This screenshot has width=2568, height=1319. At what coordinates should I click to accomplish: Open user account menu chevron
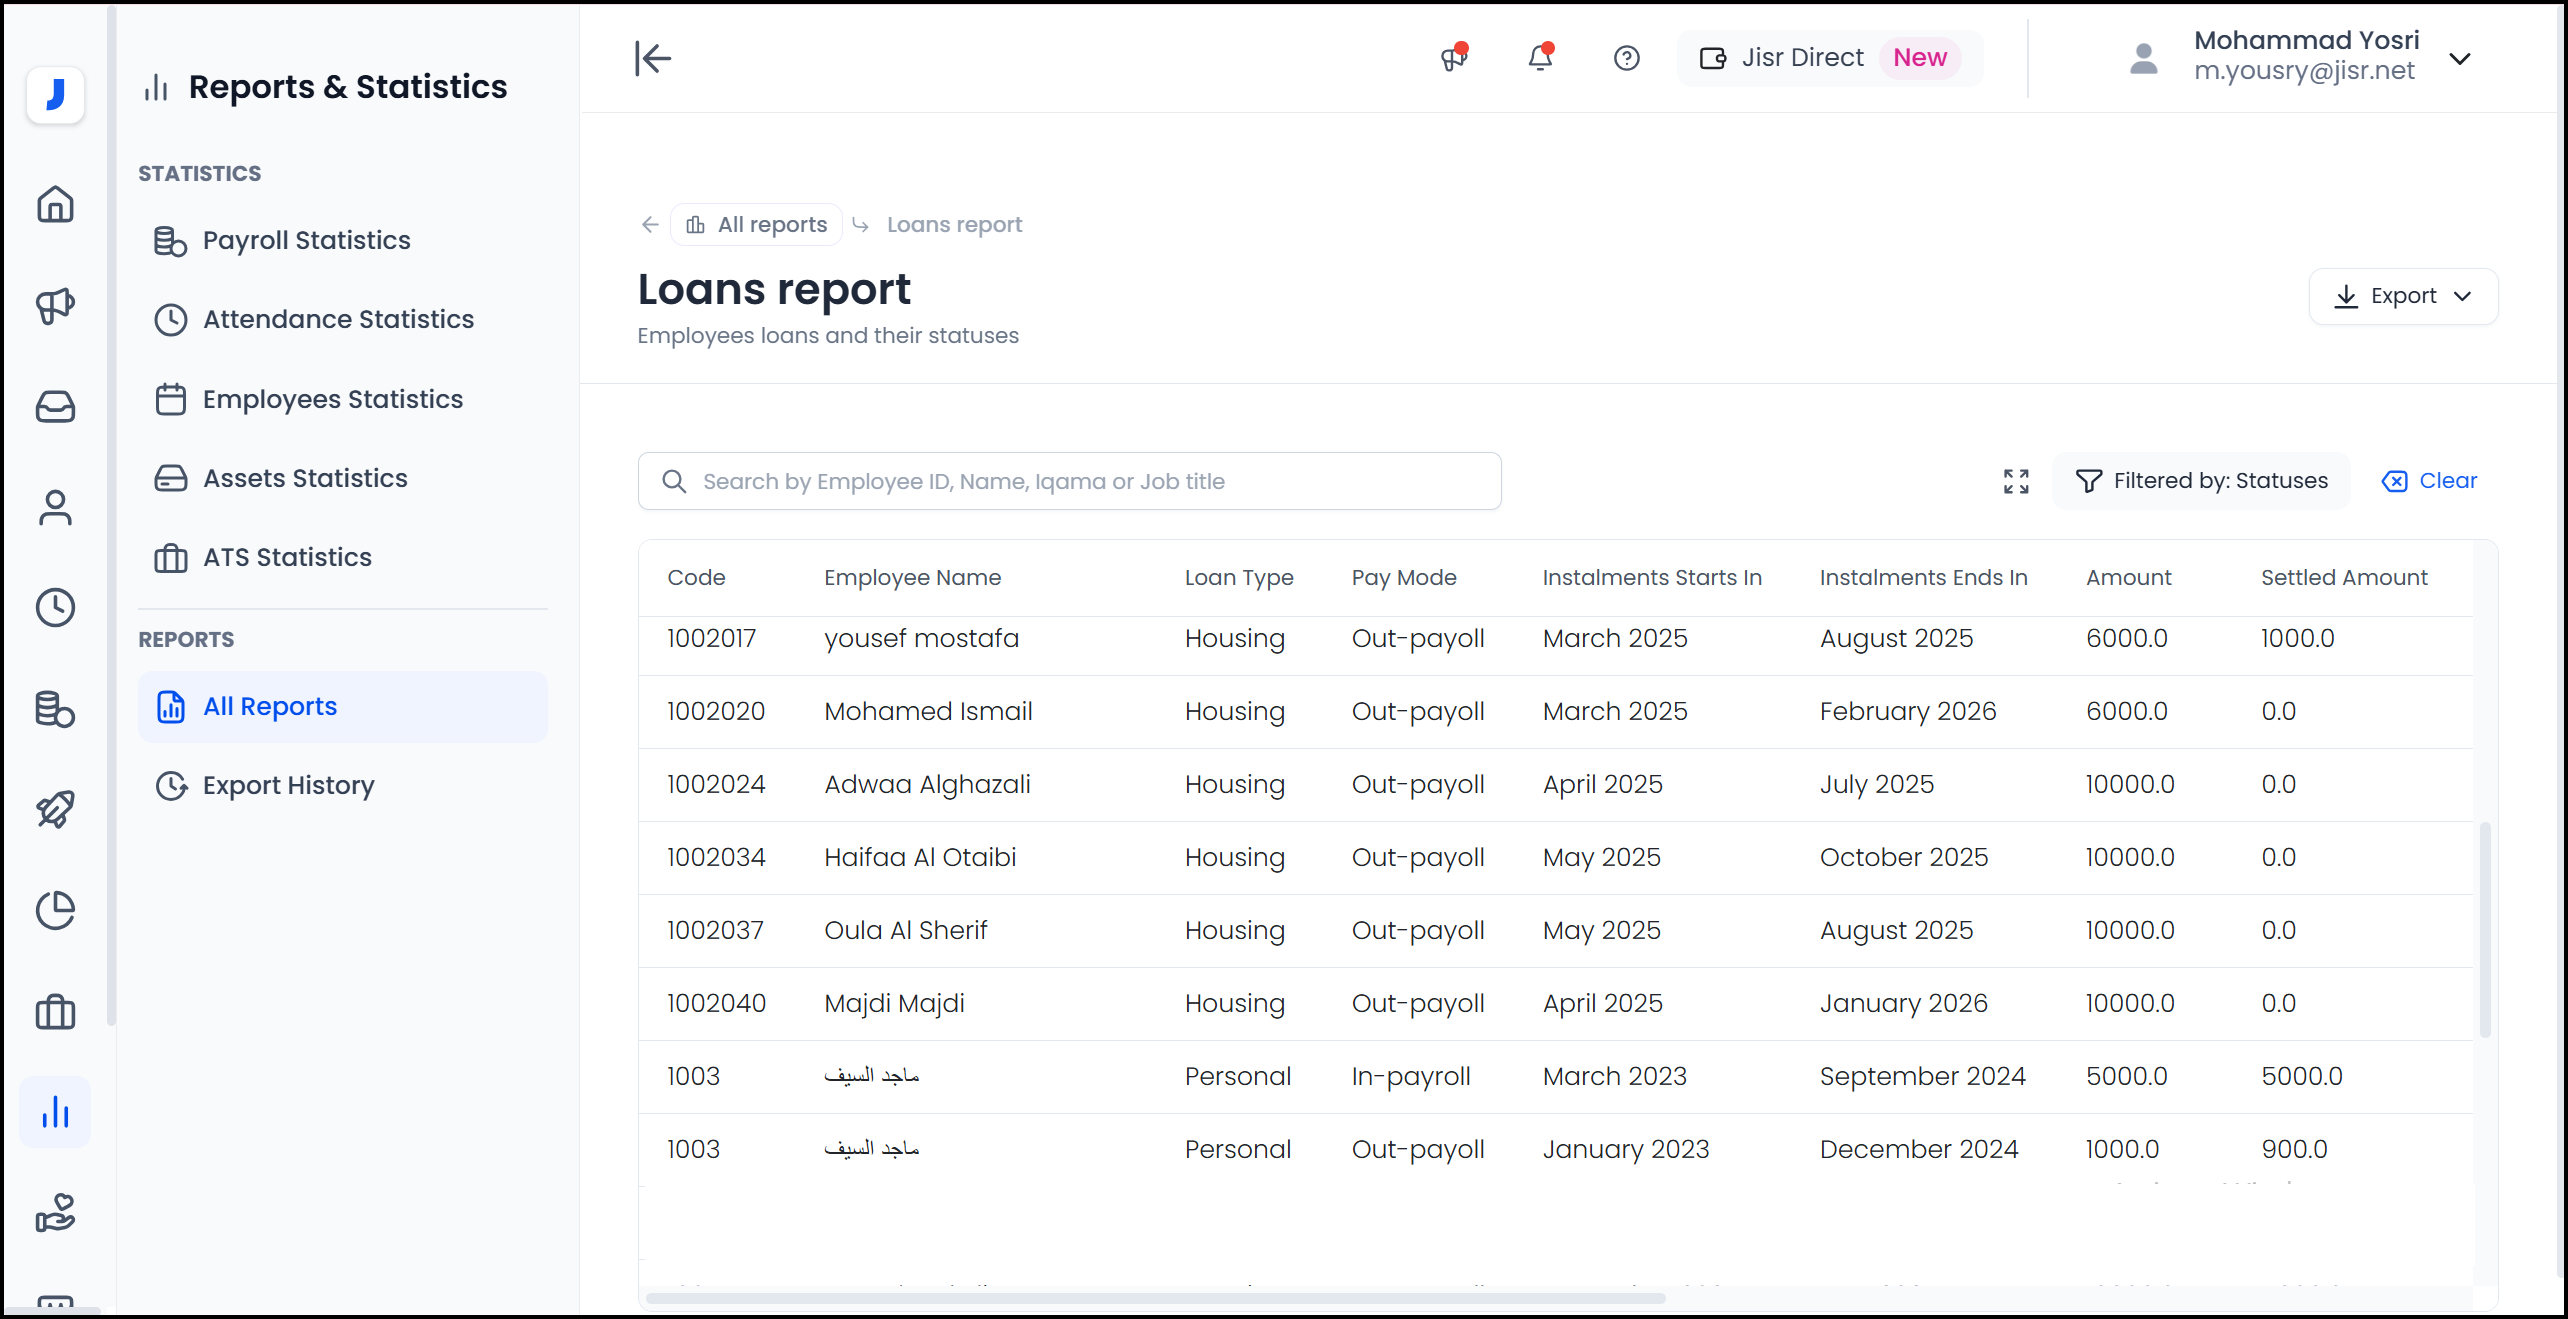click(x=2460, y=58)
